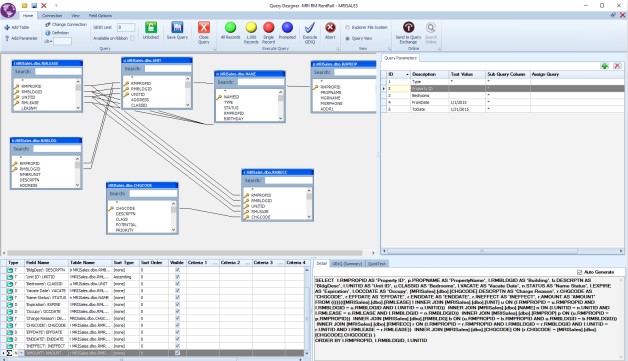Click the sigma icon in AMOUNT row

click(x=9, y=353)
